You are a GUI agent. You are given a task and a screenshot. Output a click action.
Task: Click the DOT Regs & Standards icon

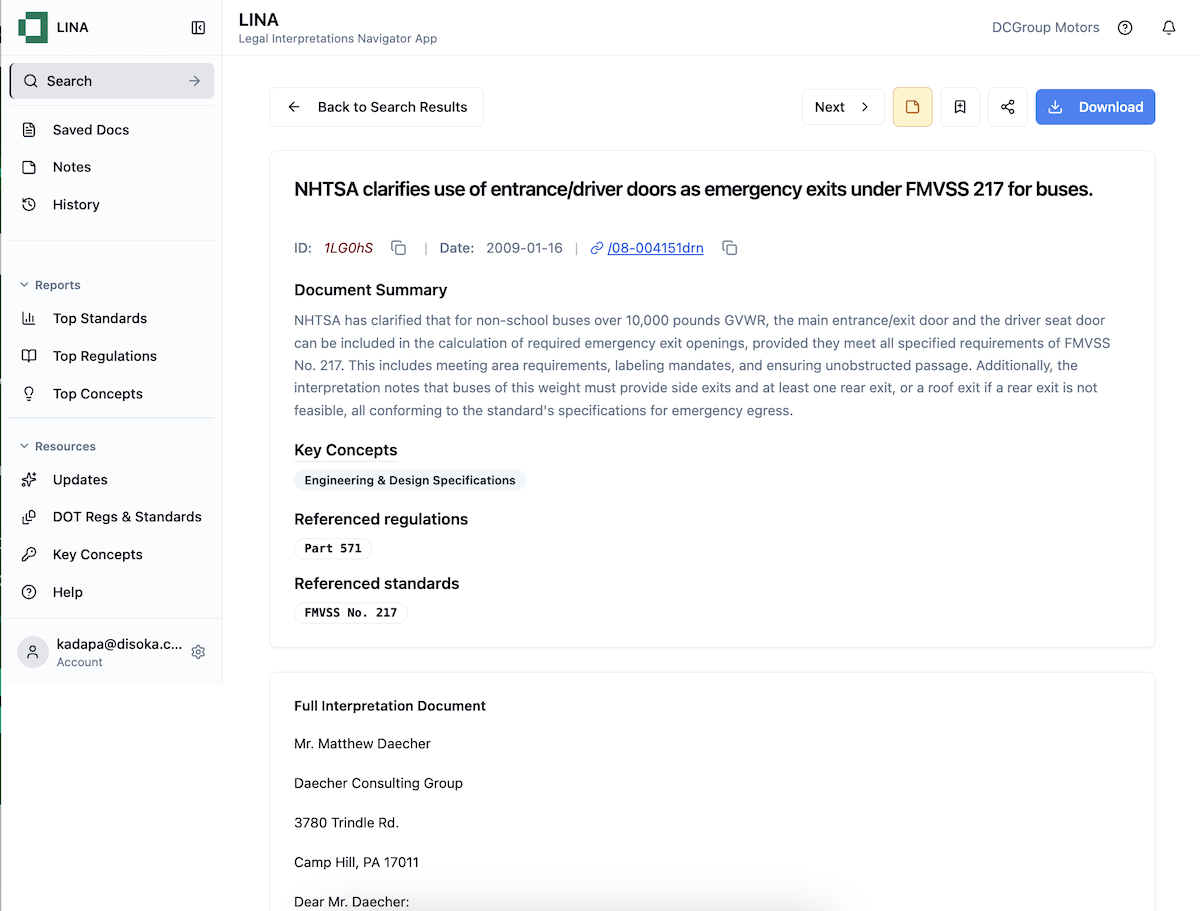pyautogui.click(x=31, y=516)
